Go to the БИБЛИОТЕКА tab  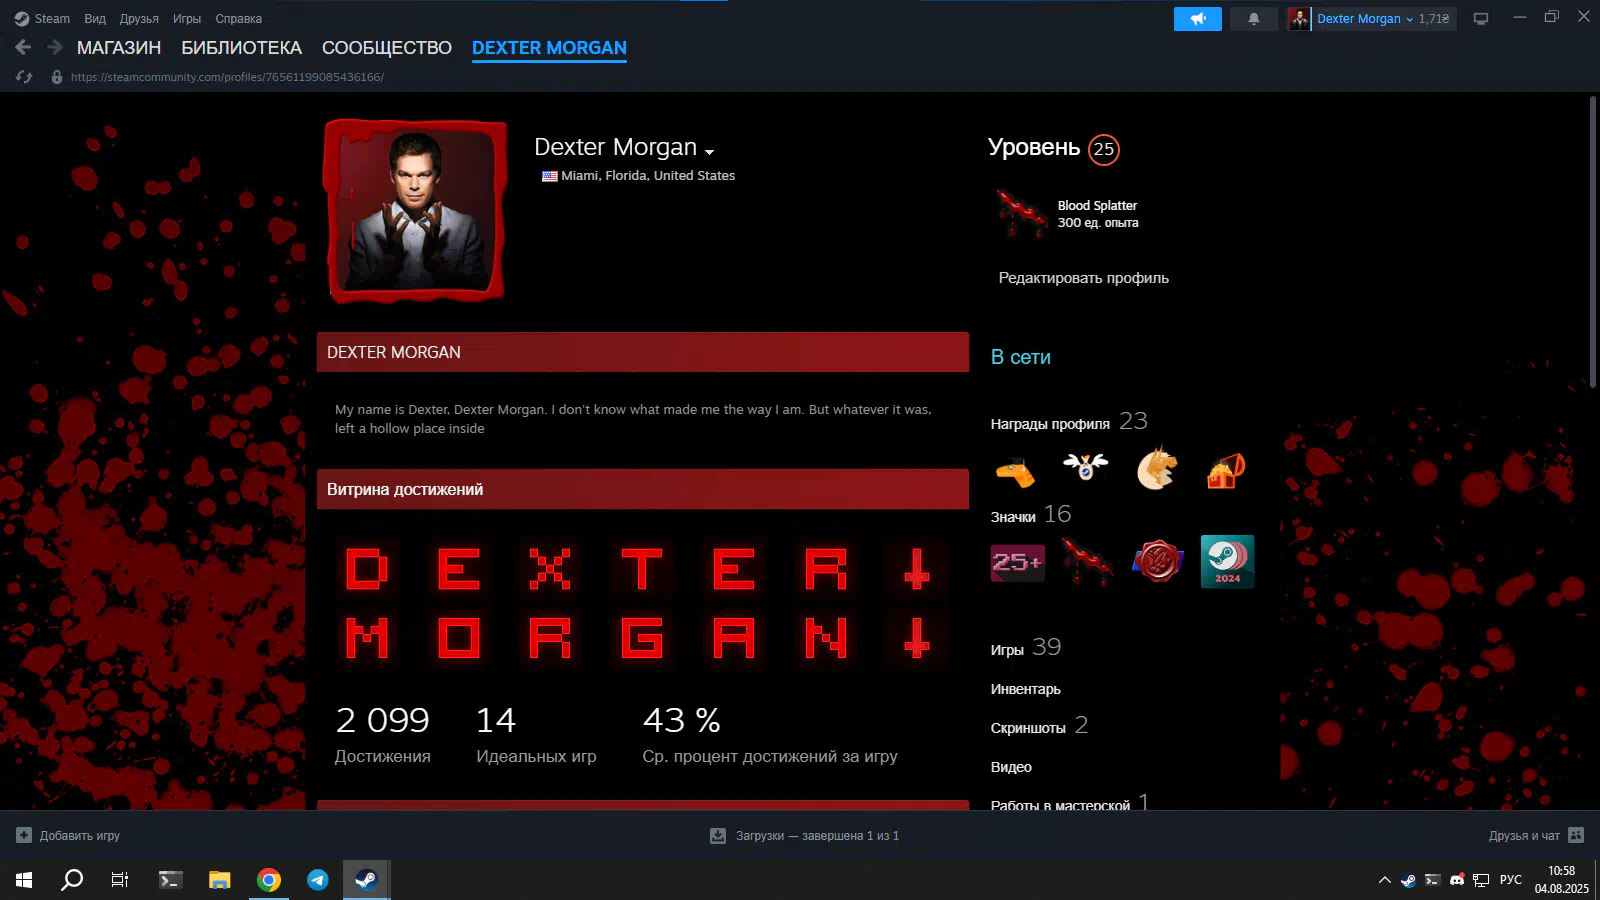tap(241, 48)
